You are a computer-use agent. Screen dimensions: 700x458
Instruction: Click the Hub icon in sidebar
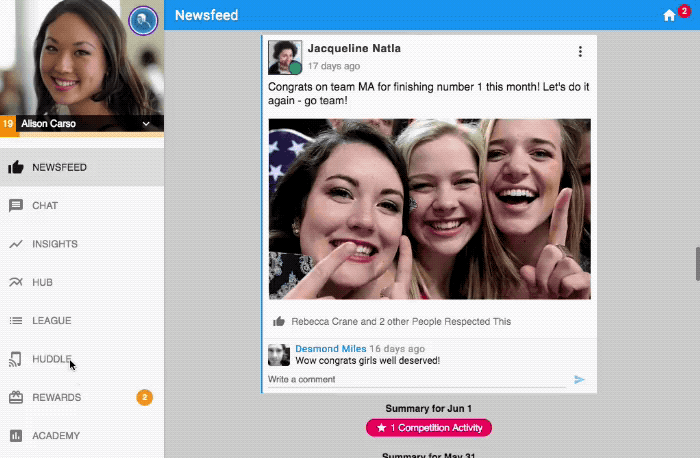point(16,282)
